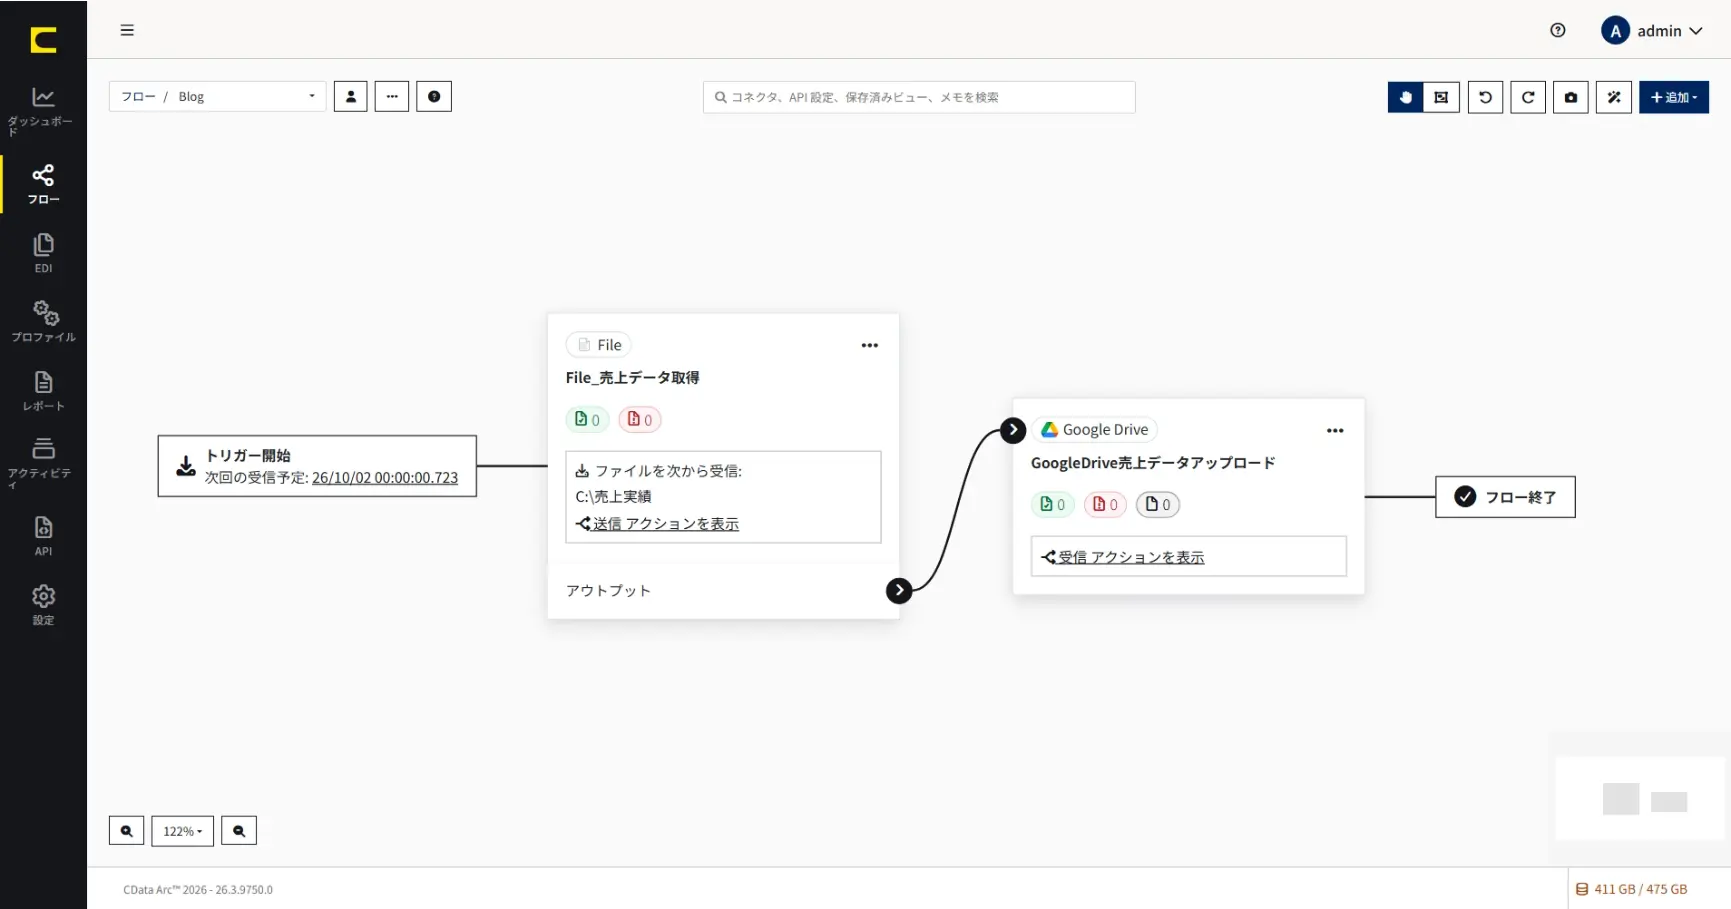Go to ダッシュボード in the sidebar
Image resolution: width=1731 pixels, height=909 pixels.
pos(43,111)
